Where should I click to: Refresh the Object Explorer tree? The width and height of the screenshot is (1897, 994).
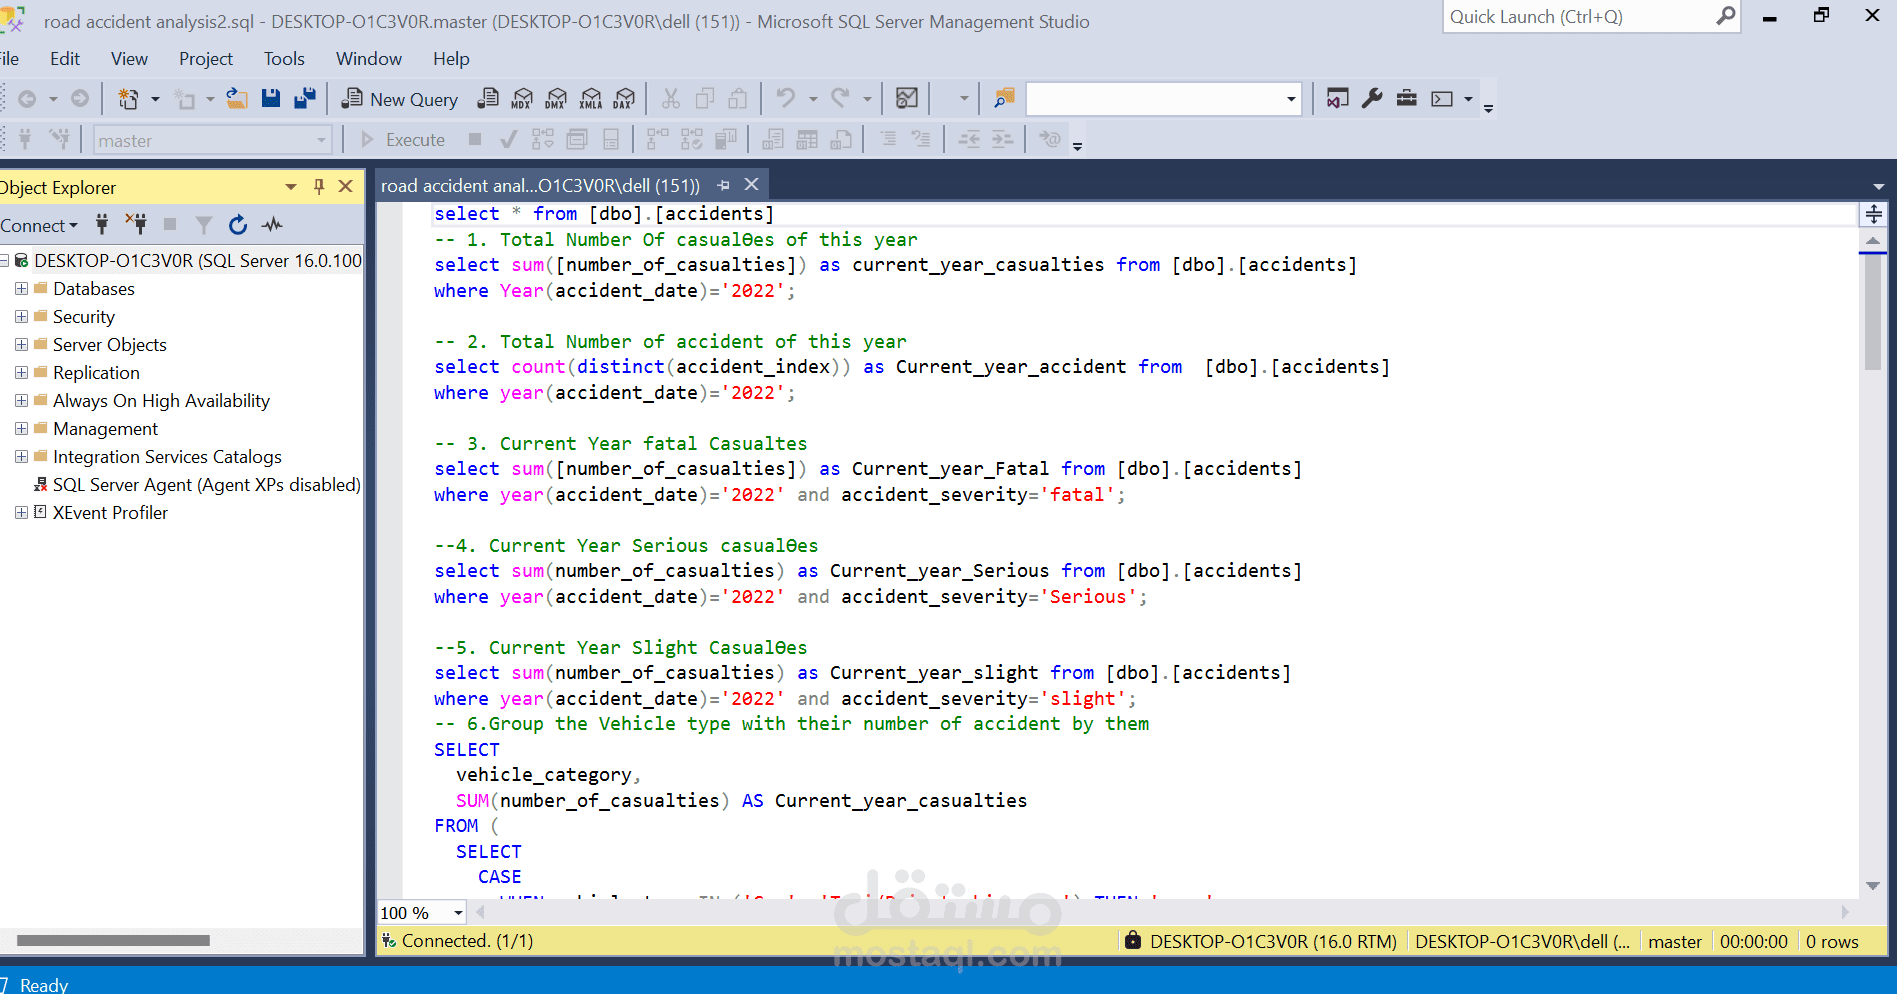[x=238, y=225]
